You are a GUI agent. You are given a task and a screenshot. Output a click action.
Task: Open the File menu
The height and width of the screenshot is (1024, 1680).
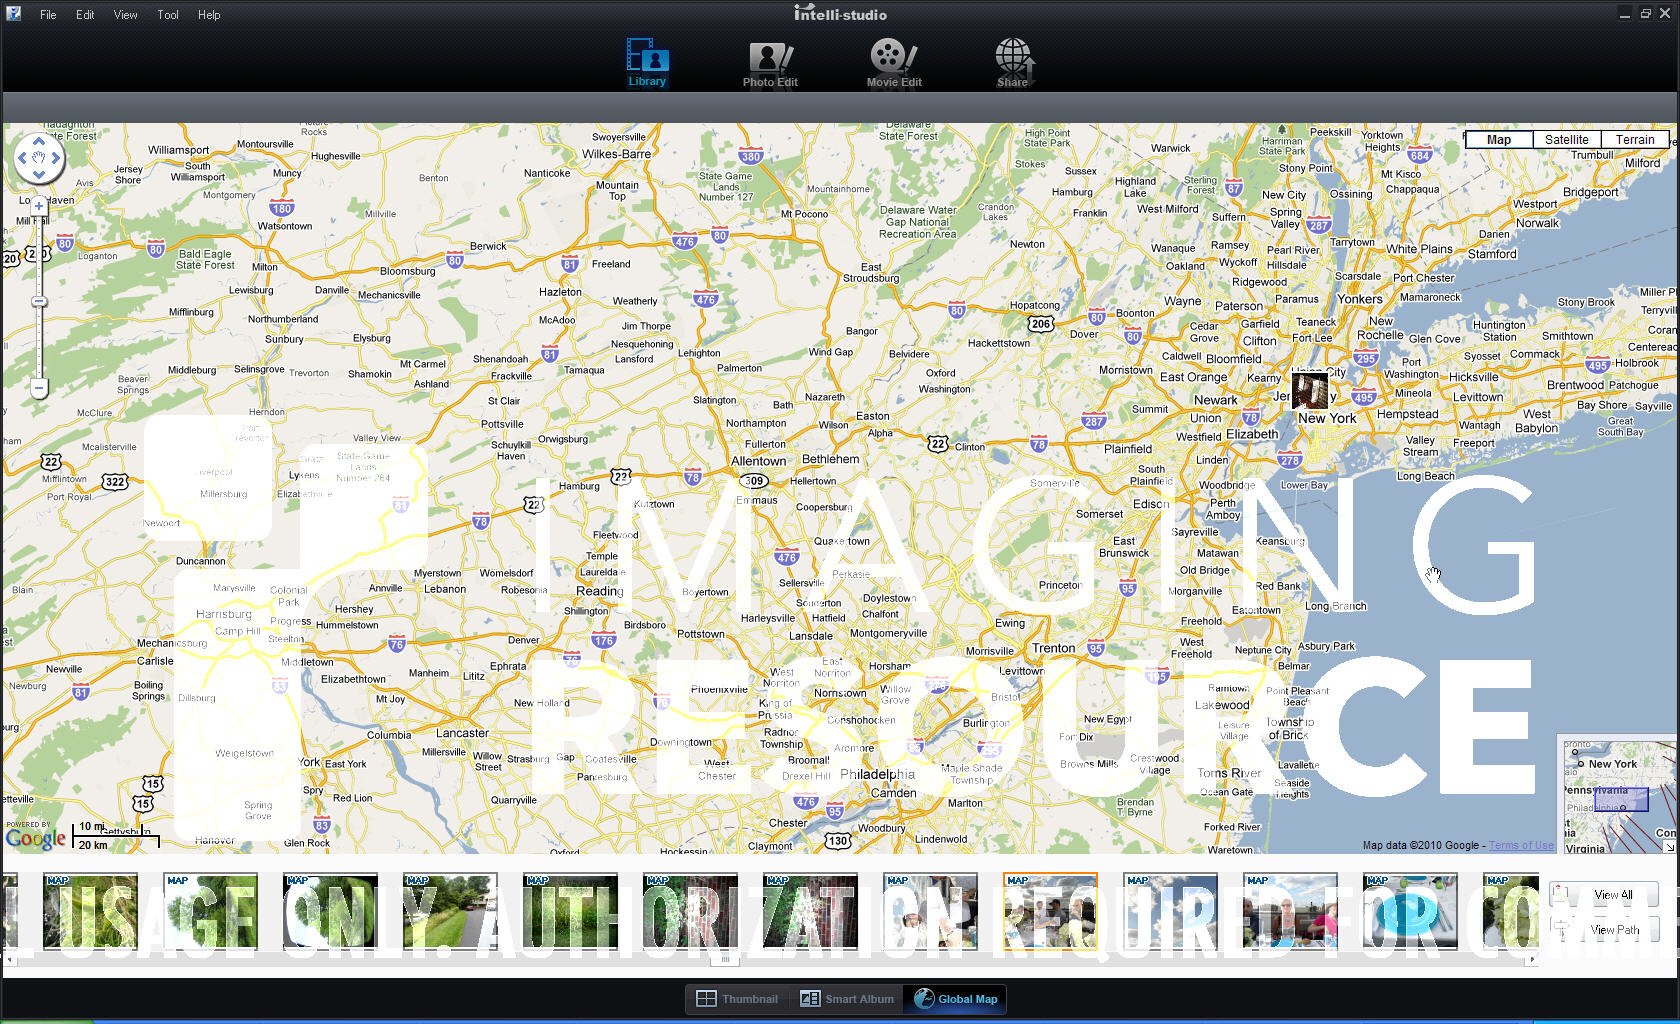[x=48, y=15]
